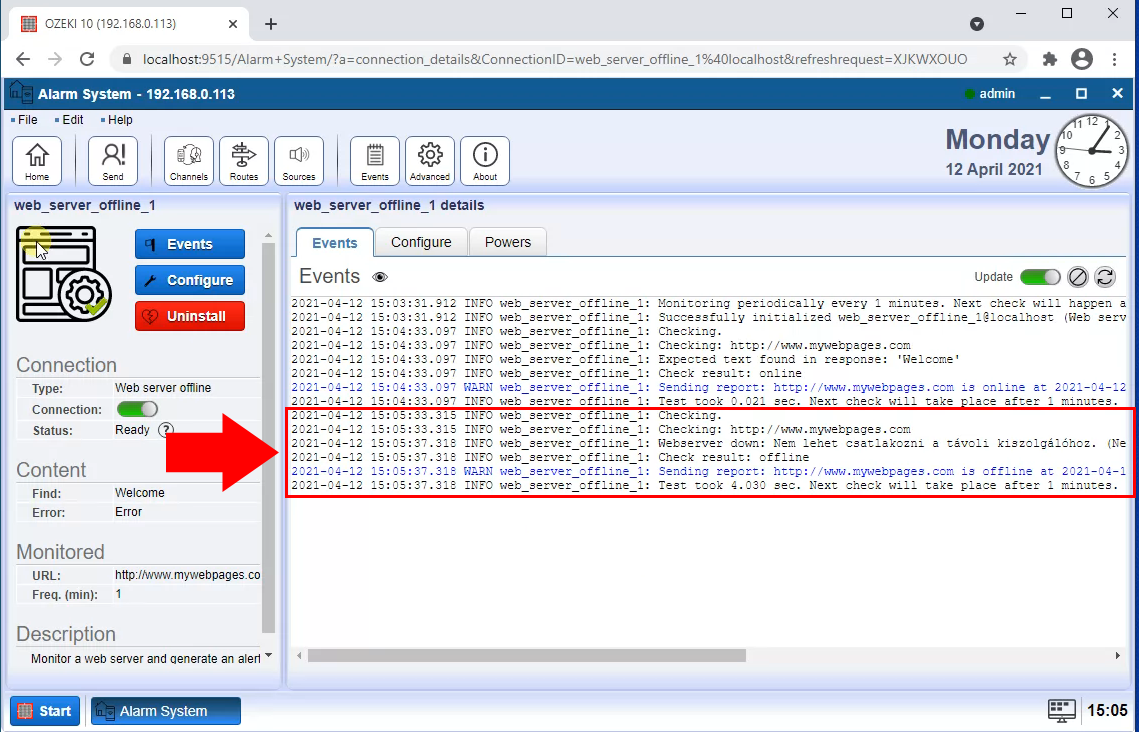Open the Routes toolbar icon
Image resolution: width=1139 pixels, height=732 pixels.
[244, 160]
